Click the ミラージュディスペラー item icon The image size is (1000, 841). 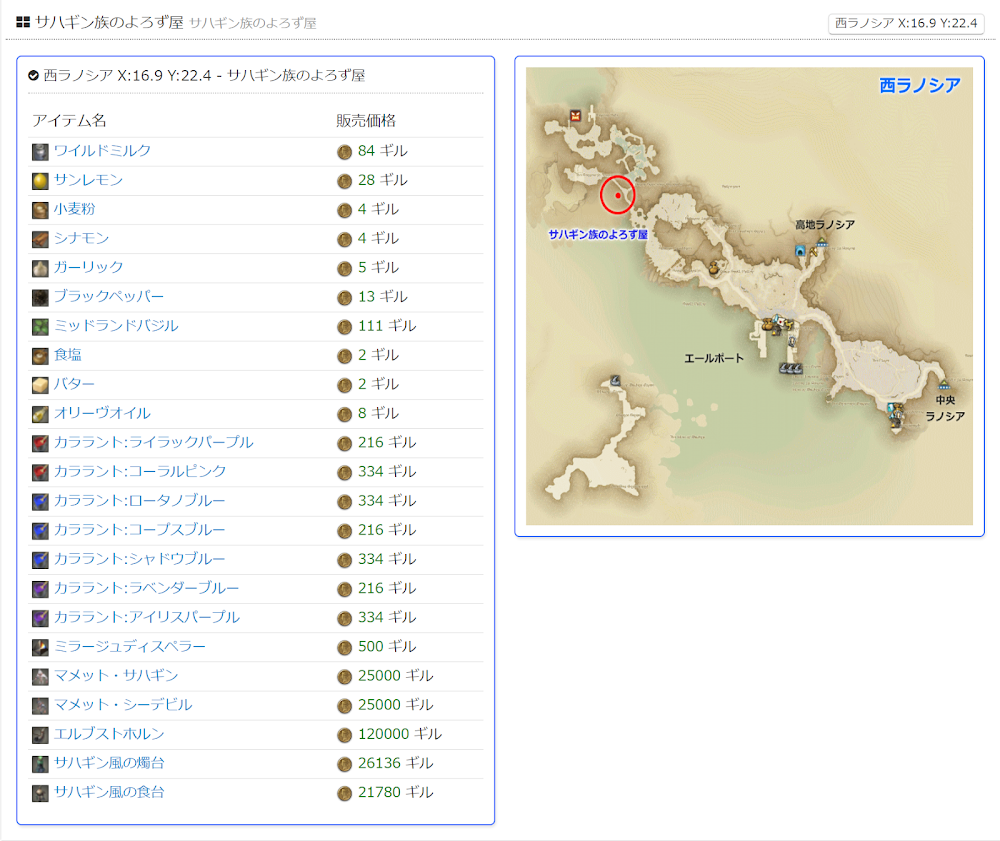[40, 648]
